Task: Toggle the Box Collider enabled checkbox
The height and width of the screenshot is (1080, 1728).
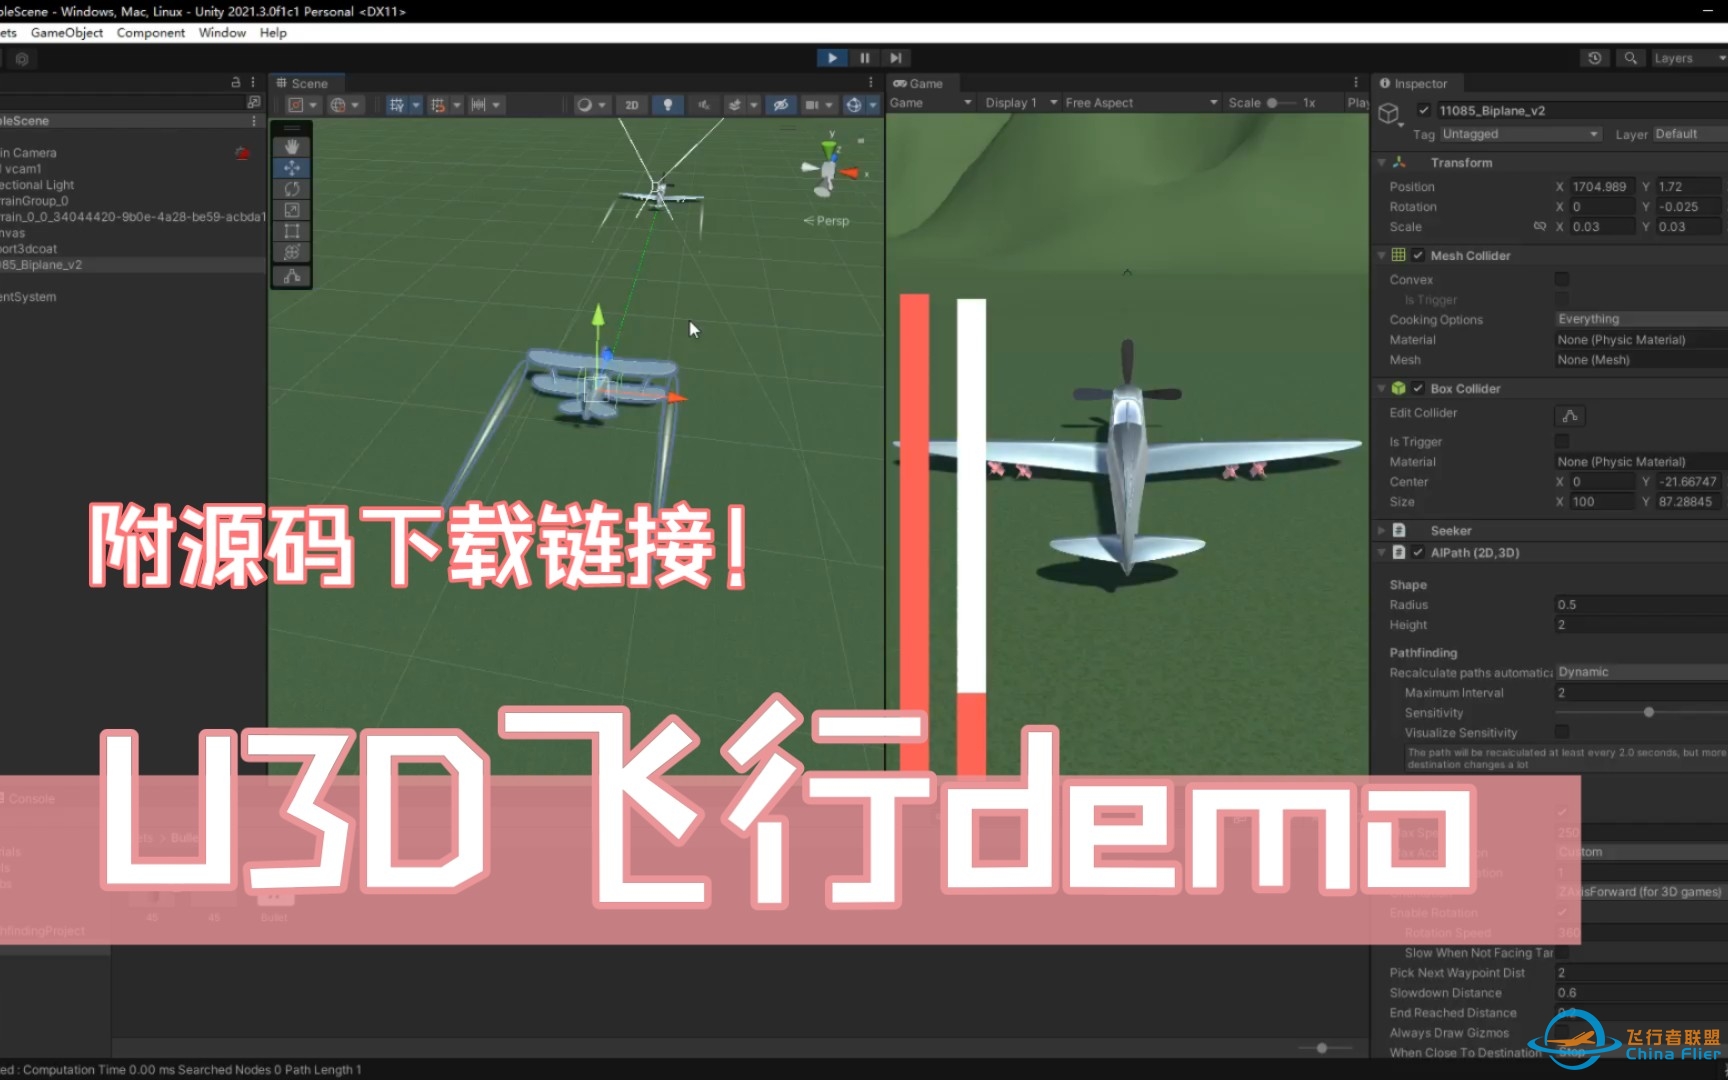Action: pos(1418,389)
